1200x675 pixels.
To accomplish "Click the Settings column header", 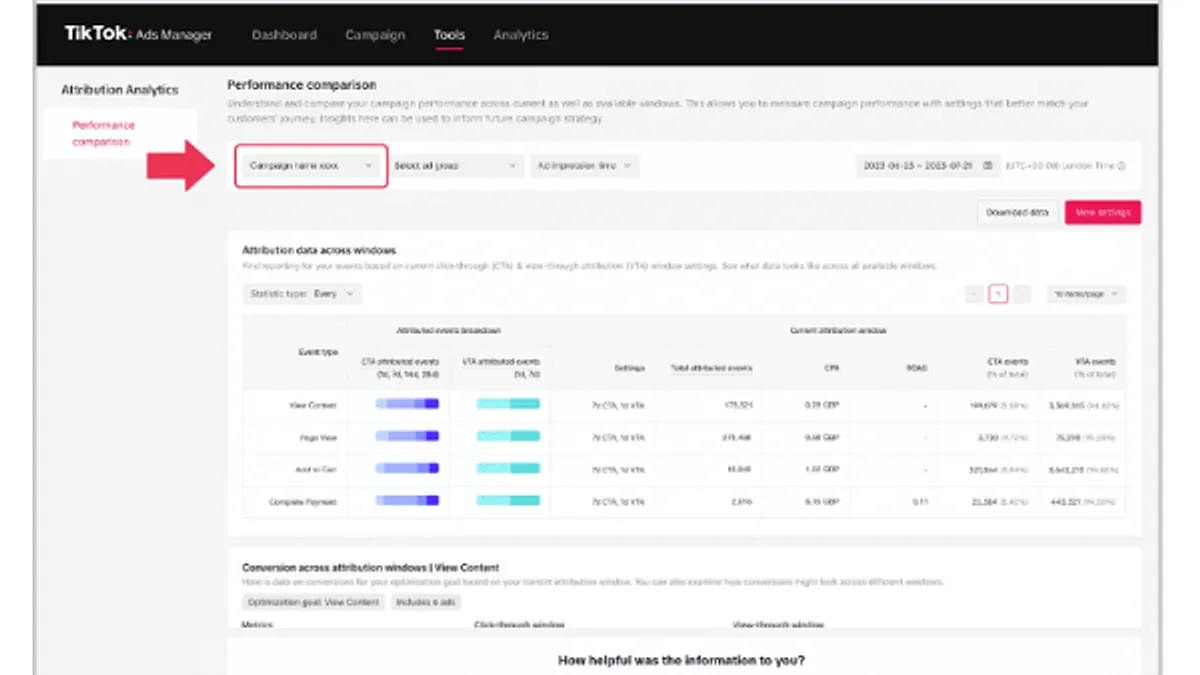I will click(630, 368).
